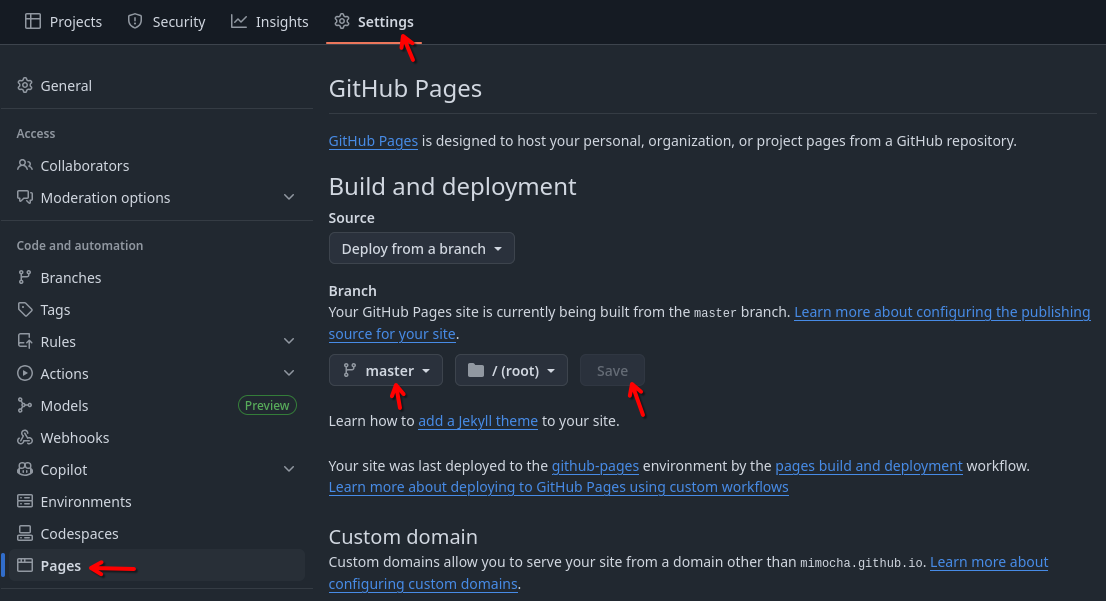1106x601 pixels.
Task: Click the mimocha.github.io domain text
Action: click(x=861, y=562)
